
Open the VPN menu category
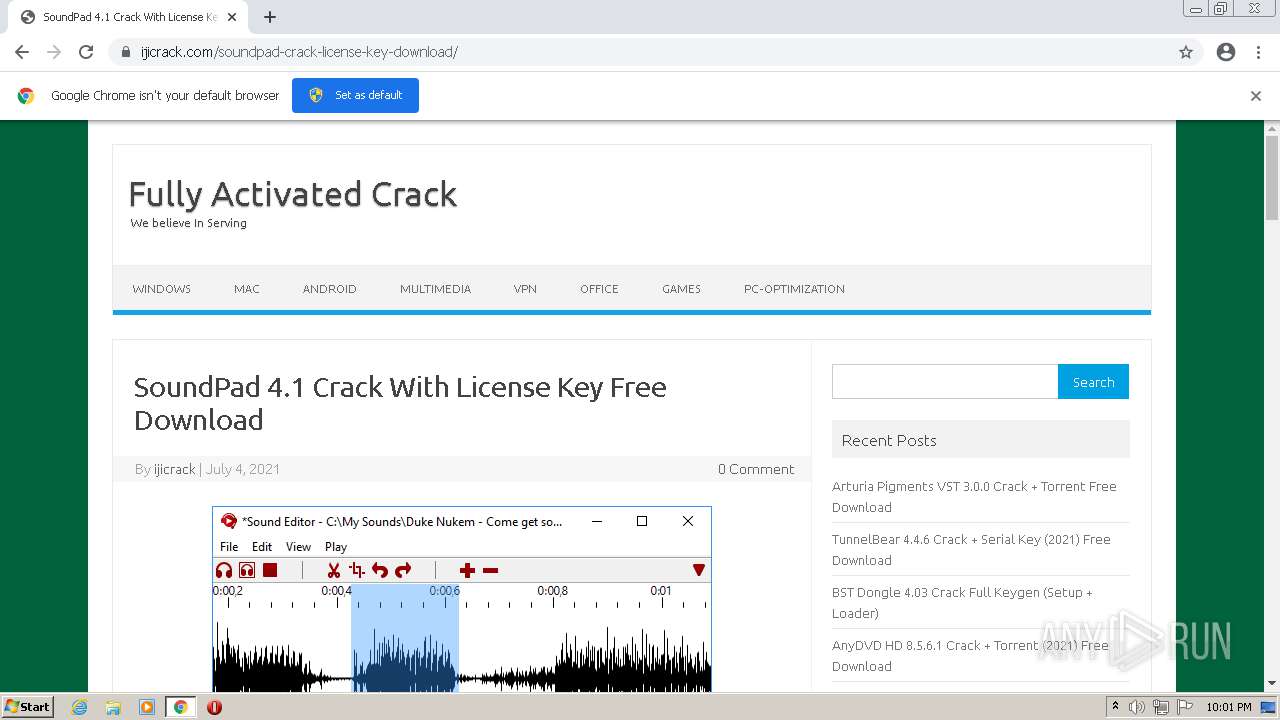click(x=525, y=289)
